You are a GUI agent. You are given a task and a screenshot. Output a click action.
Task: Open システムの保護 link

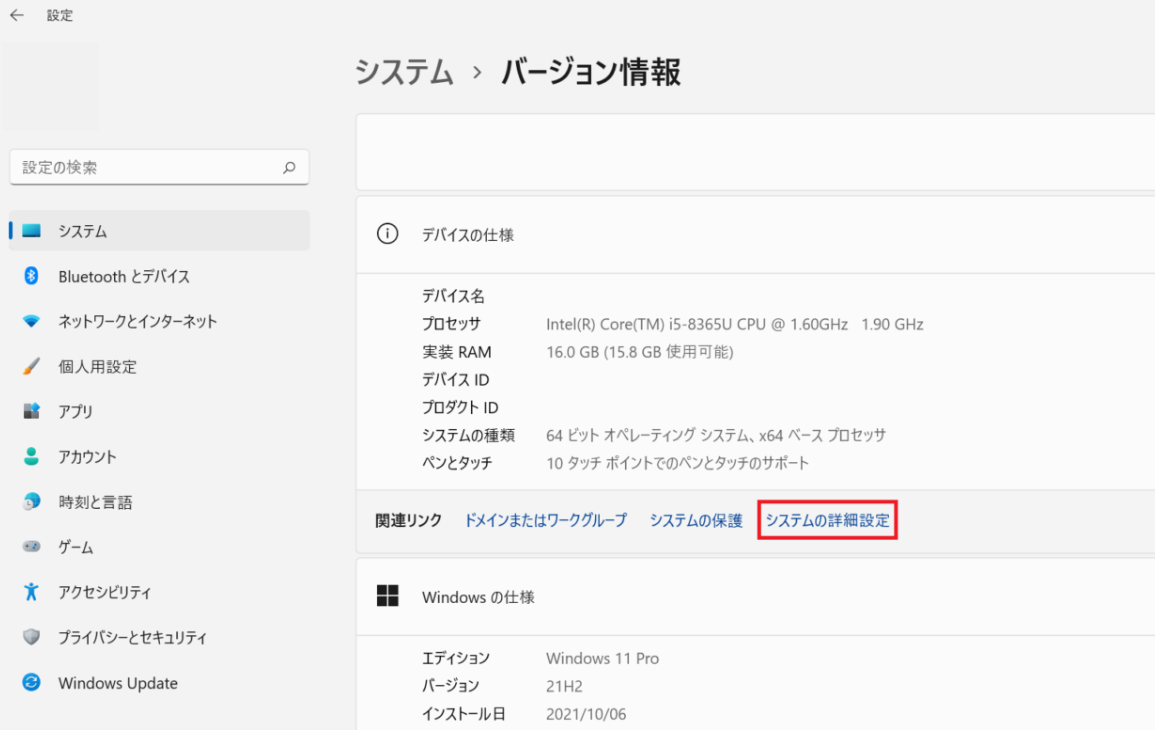click(x=695, y=520)
